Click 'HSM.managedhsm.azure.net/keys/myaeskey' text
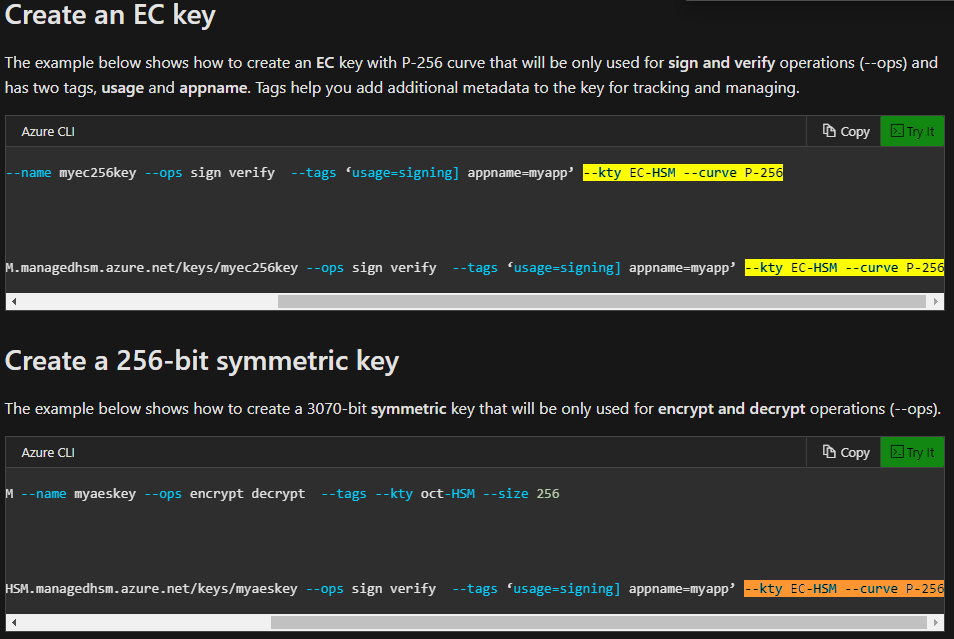The width and height of the screenshot is (954, 639). 151,588
